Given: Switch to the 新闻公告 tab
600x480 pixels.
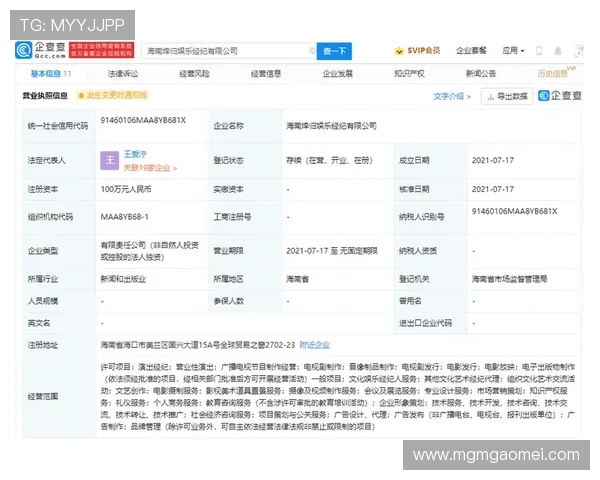Looking at the screenshot, I should click(481, 73).
